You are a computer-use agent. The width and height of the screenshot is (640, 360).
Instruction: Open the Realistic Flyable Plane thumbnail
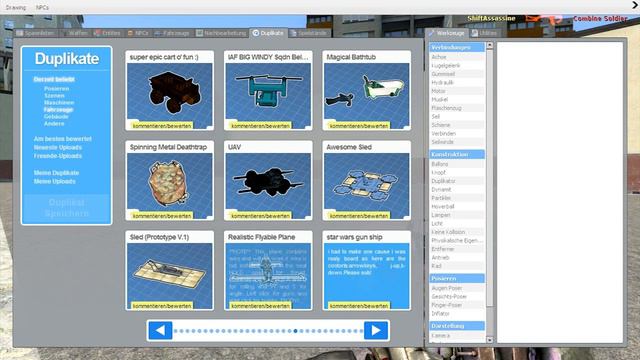[268, 276]
